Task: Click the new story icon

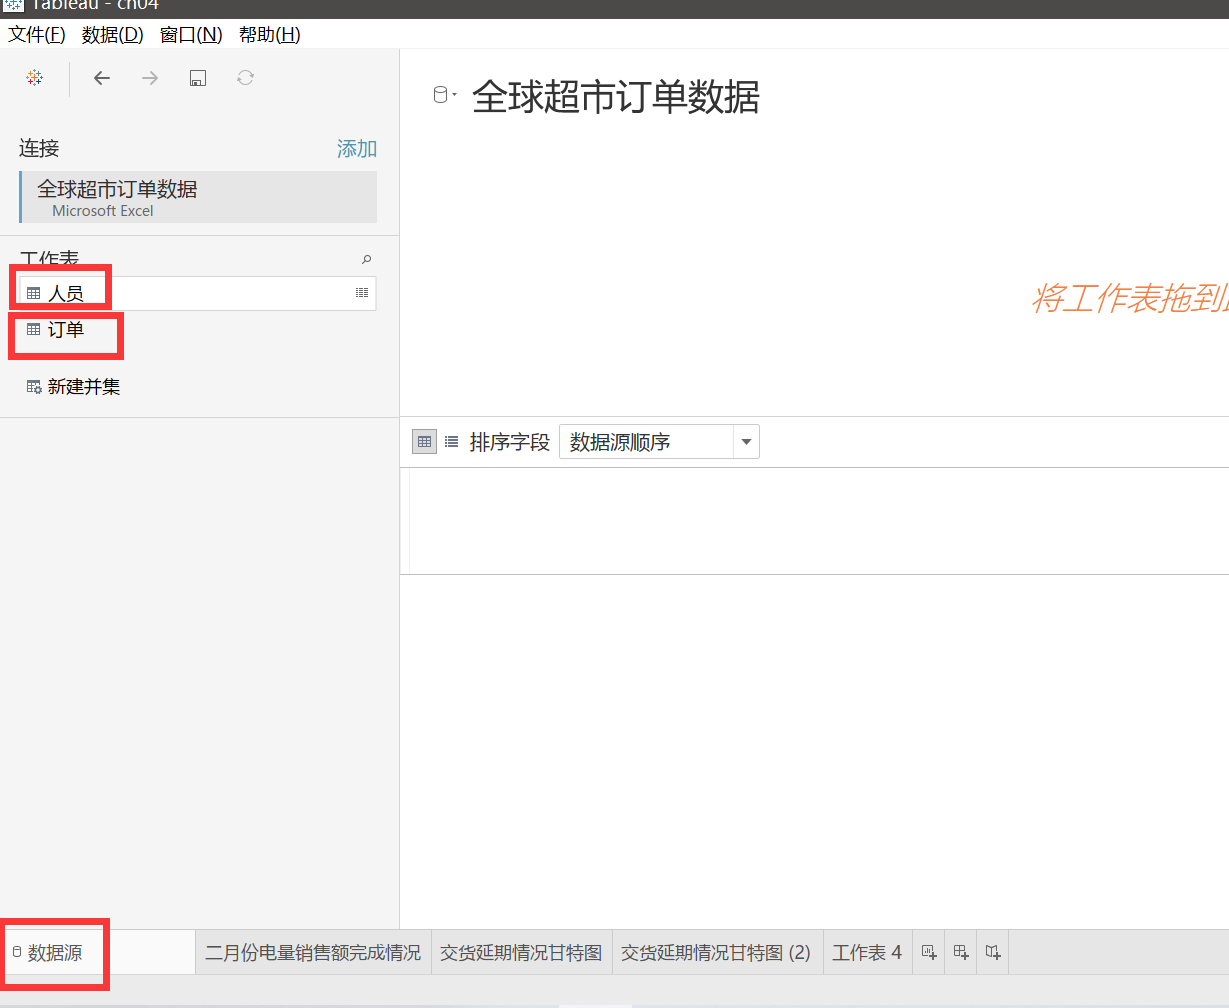Action: (x=993, y=953)
